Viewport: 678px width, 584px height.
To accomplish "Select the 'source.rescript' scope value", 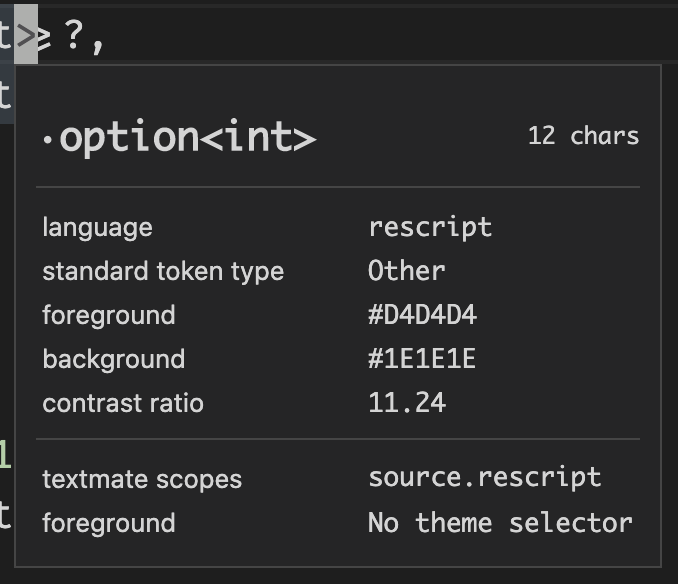I will 485,477.
